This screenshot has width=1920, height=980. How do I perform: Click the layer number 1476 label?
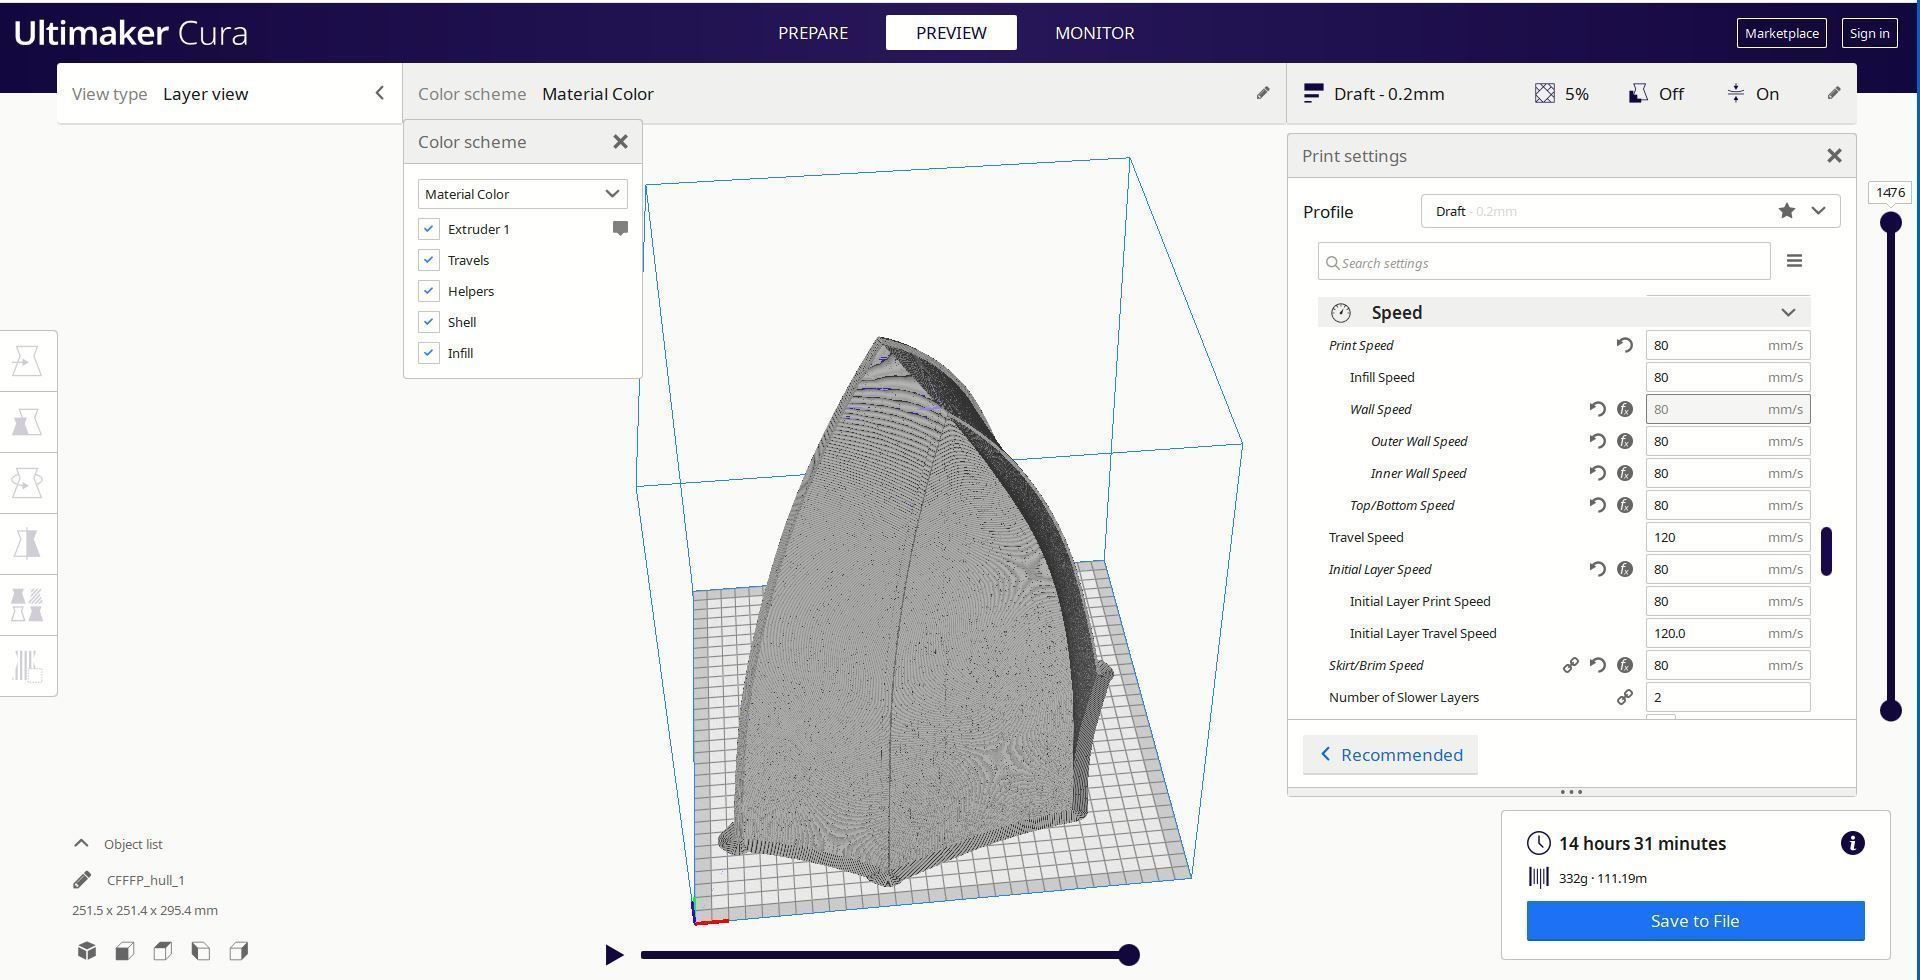click(x=1890, y=193)
